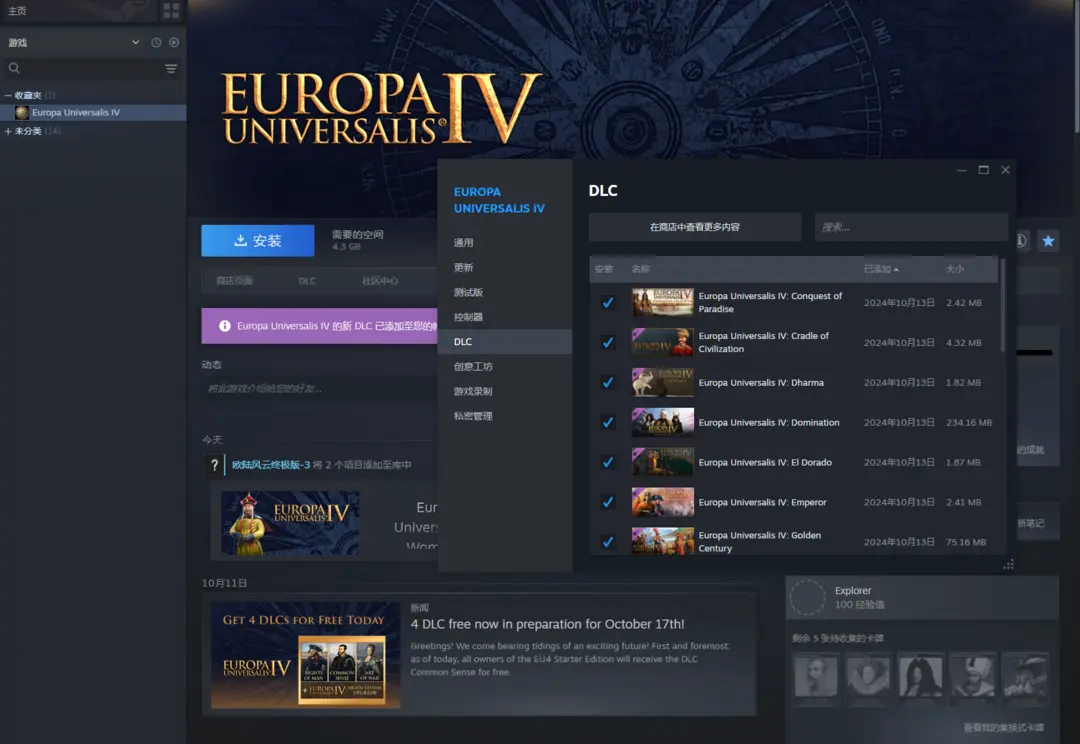Click Cradle of Civilization DLC thumbnail
Screen dimensions: 1080x744
[663, 342]
